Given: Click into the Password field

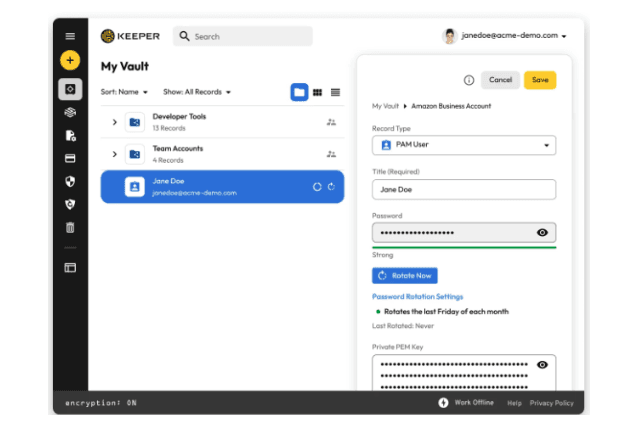Looking at the screenshot, I should [x=464, y=233].
